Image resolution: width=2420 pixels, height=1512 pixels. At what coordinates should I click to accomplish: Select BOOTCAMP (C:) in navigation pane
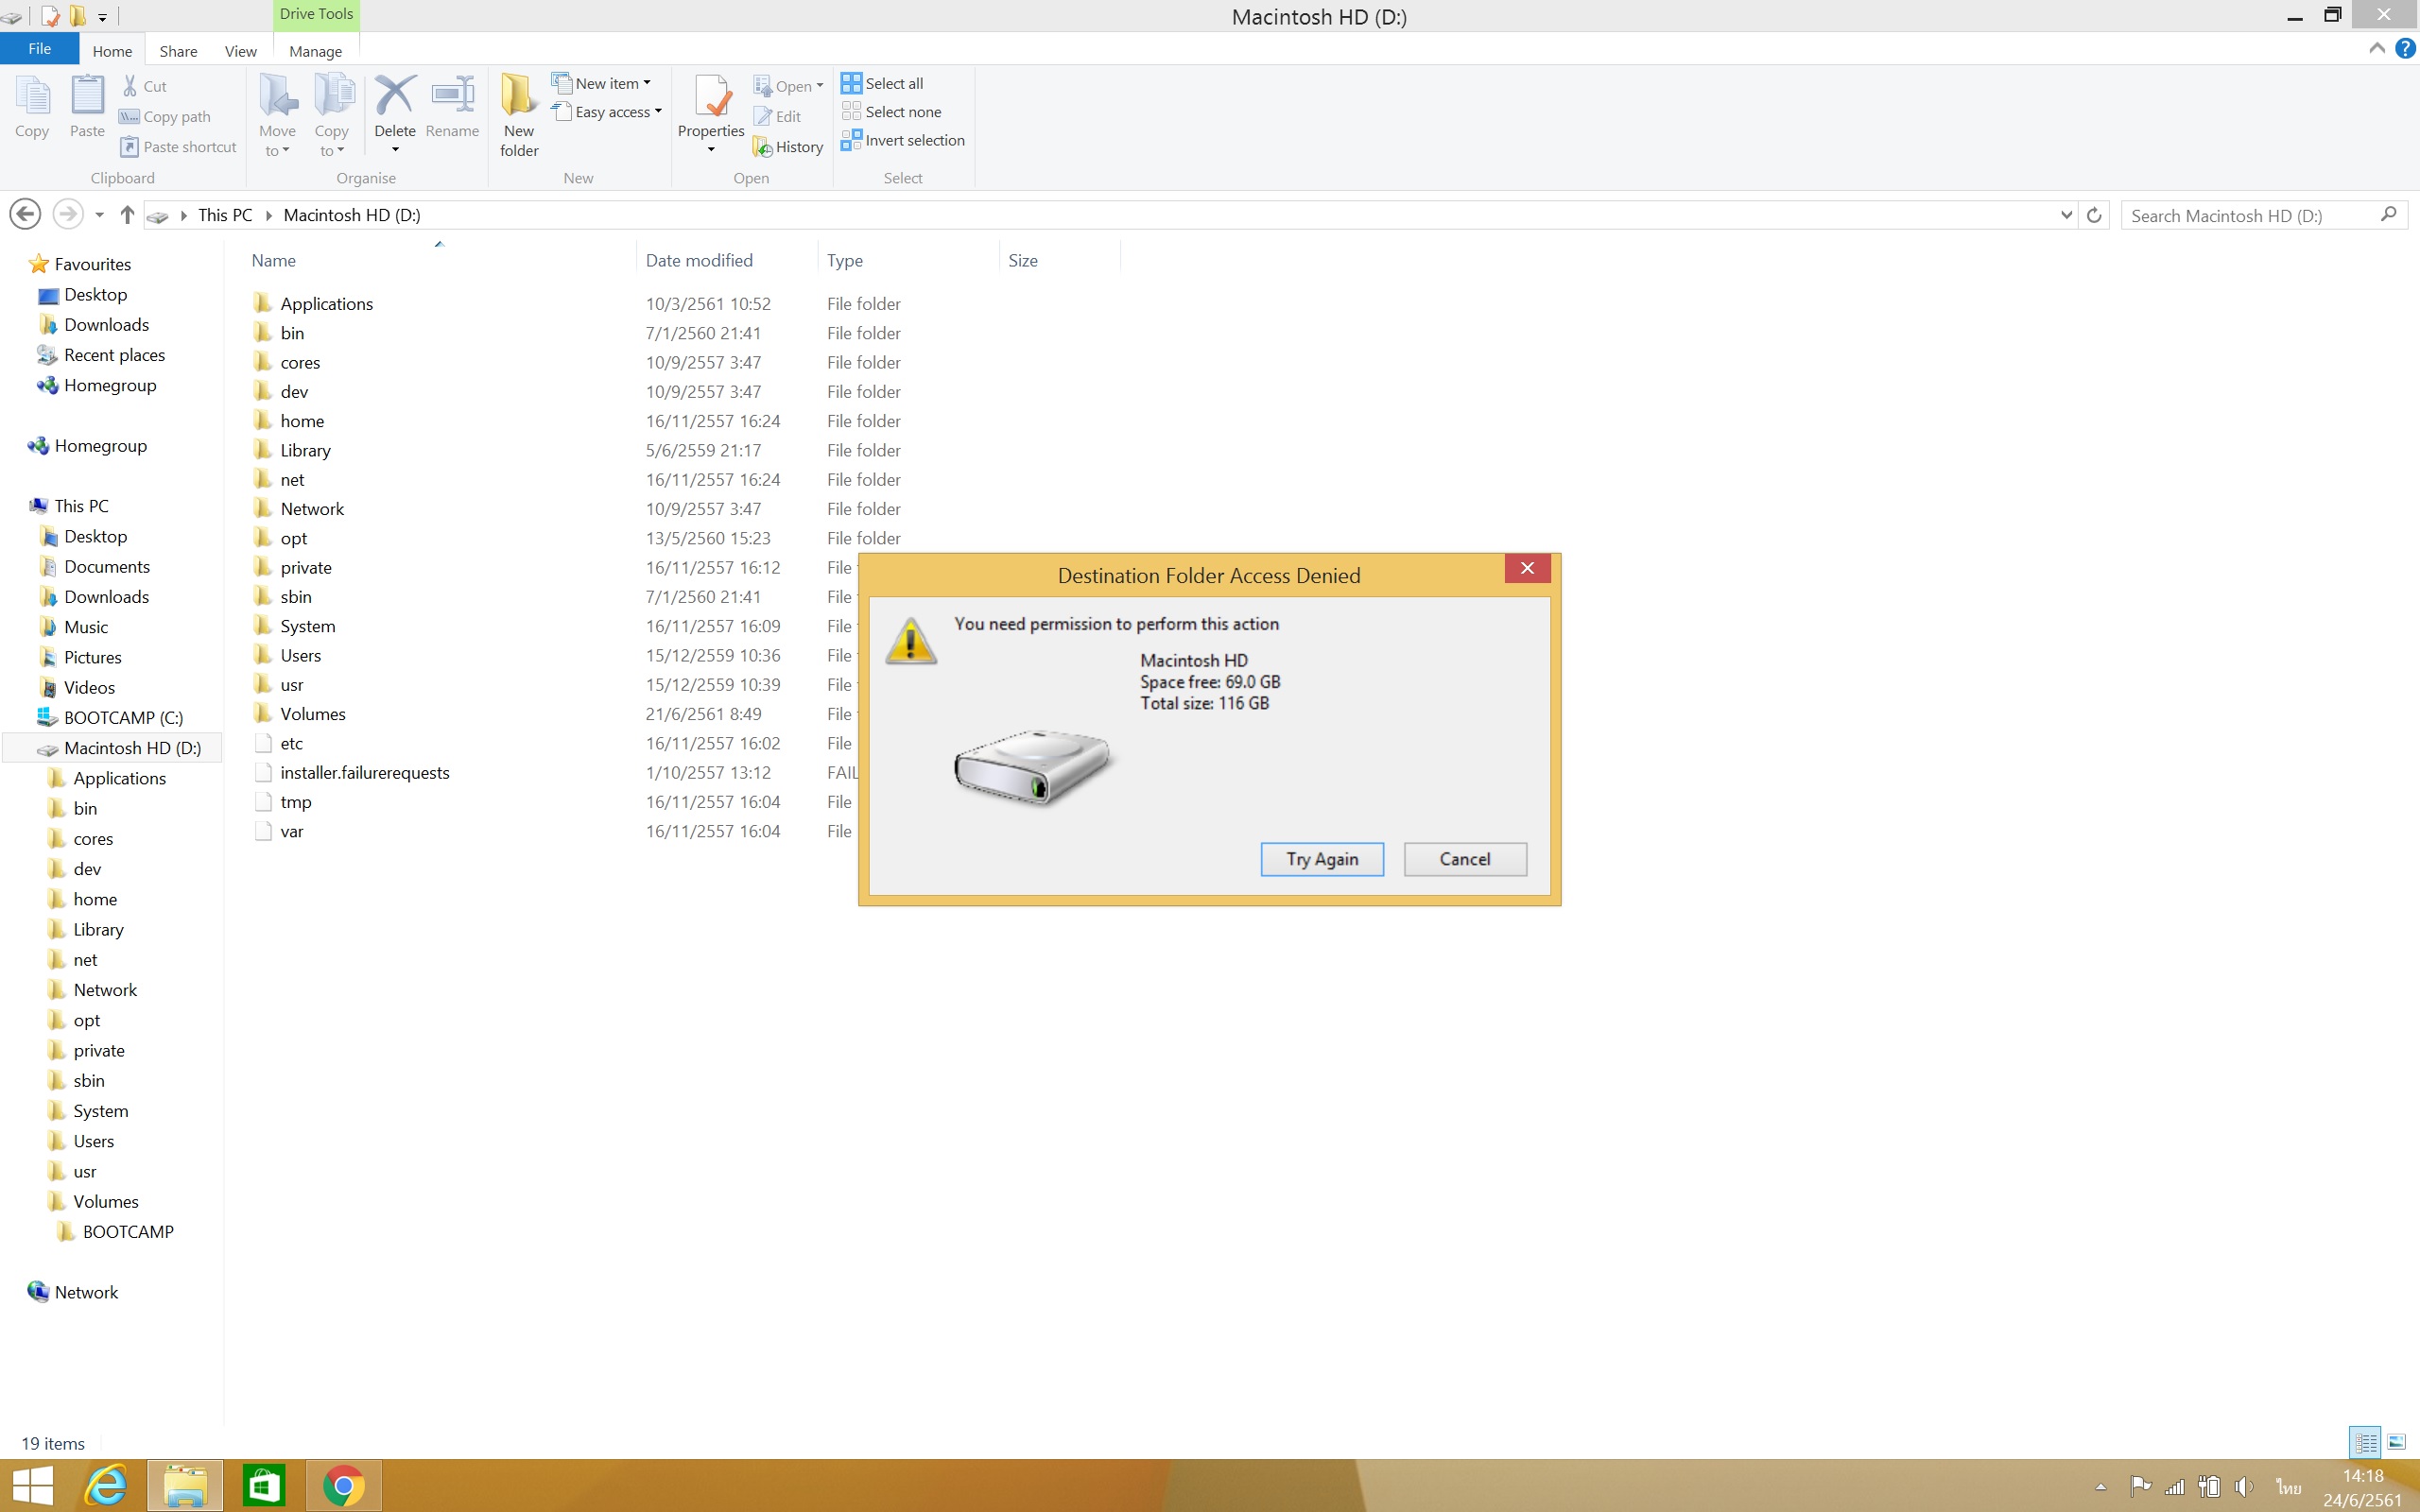[x=123, y=718]
